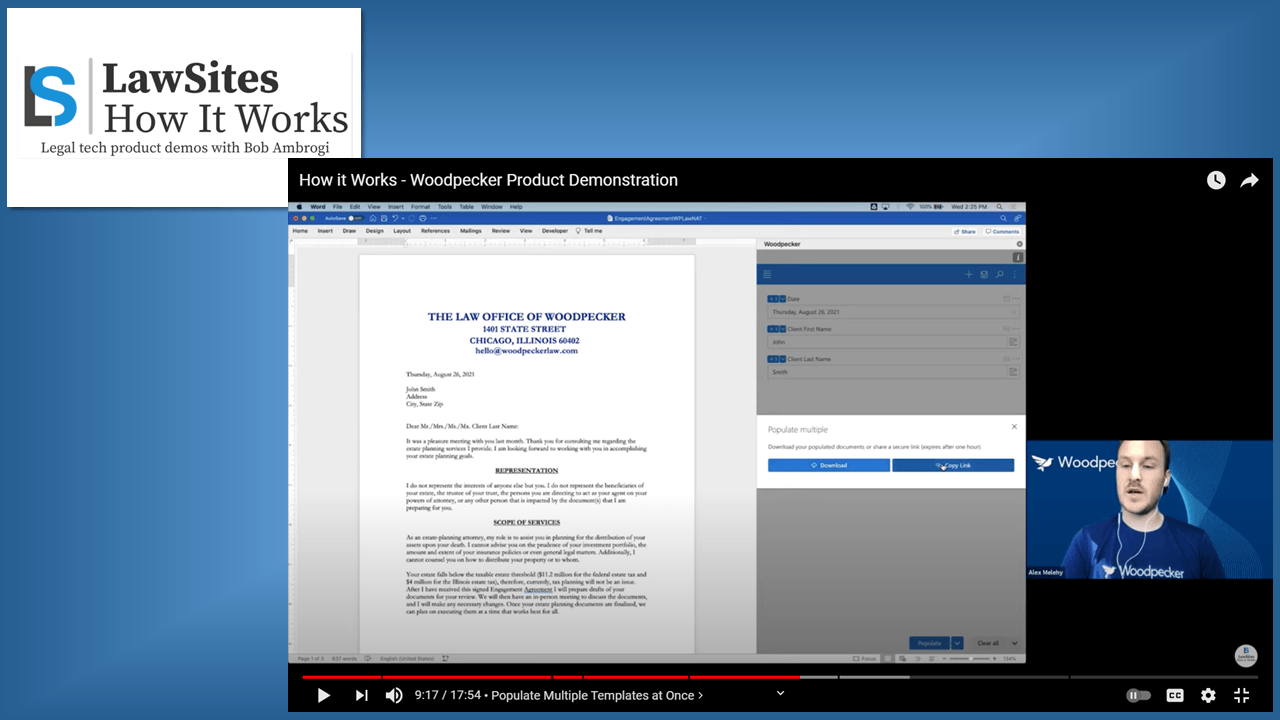The height and width of the screenshot is (720, 1280).
Task: Exit full screen mode
Action: click(x=1242, y=695)
